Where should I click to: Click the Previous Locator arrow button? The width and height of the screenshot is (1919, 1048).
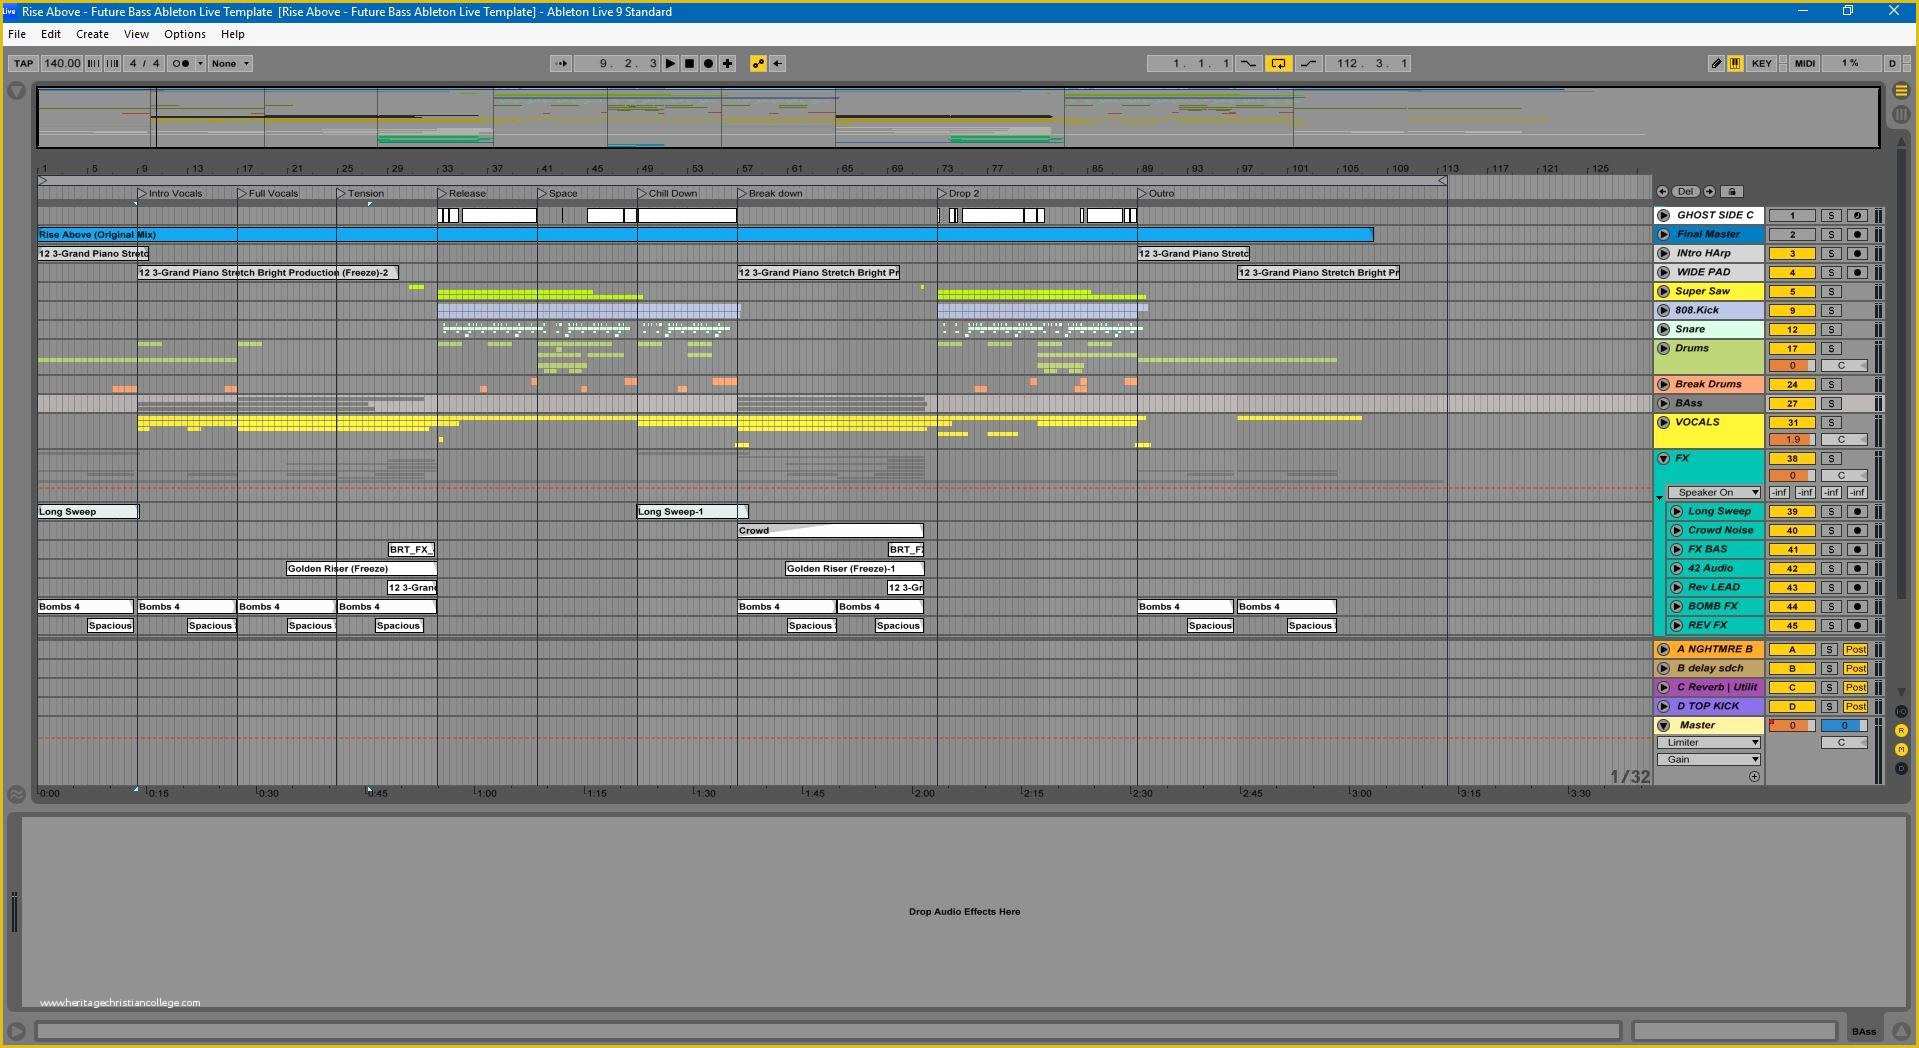coord(1662,191)
